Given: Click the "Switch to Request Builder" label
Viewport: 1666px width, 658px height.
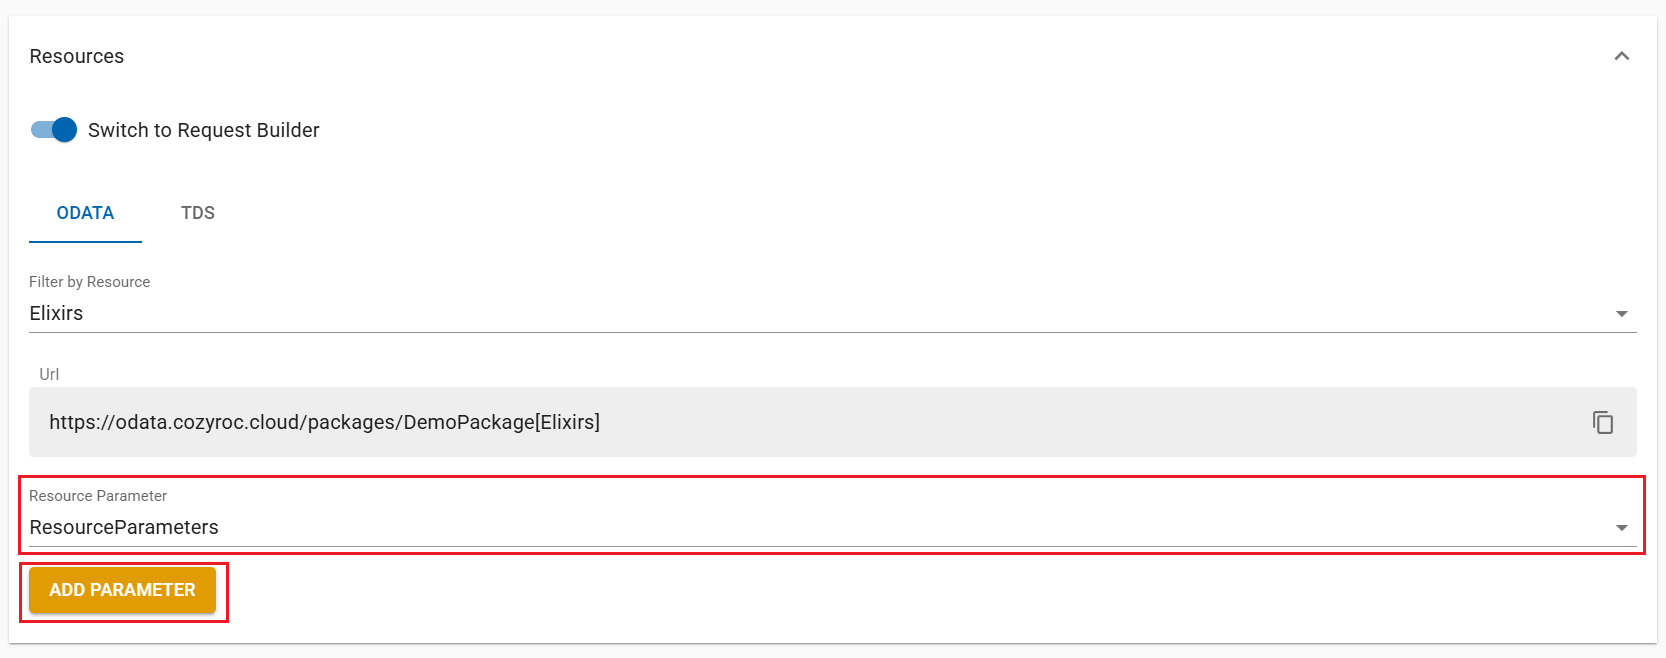Looking at the screenshot, I should pyautogui.click(x=204, y=130).
